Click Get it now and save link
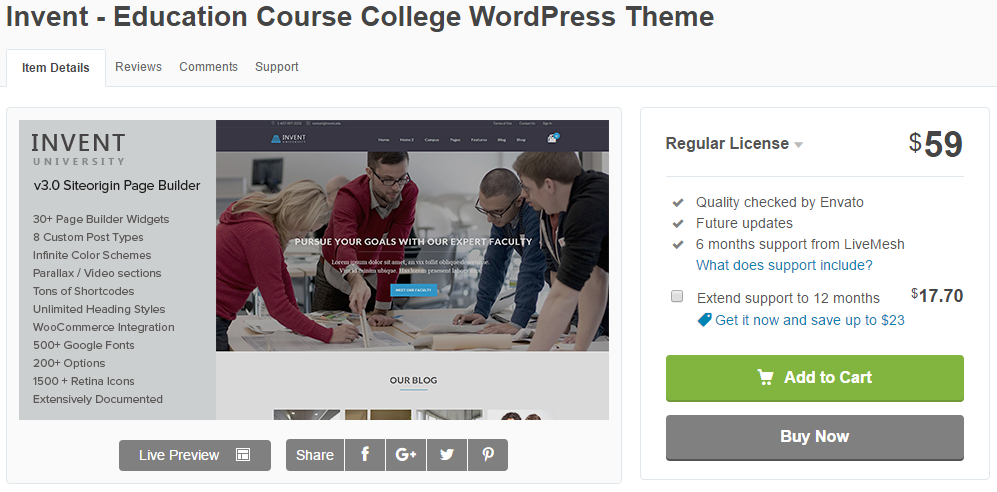 (x=809, y=320)
